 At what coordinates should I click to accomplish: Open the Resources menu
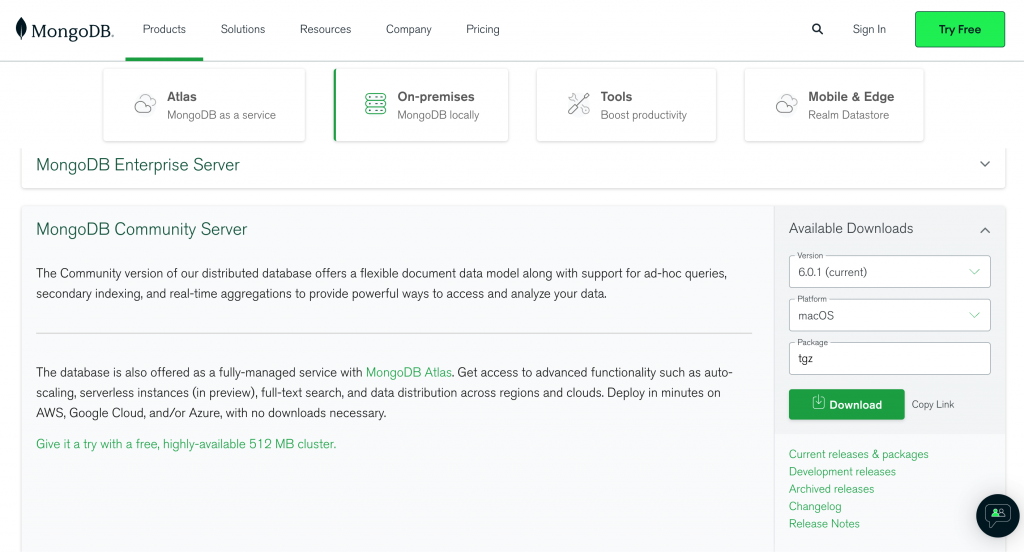tap(325, 29)
